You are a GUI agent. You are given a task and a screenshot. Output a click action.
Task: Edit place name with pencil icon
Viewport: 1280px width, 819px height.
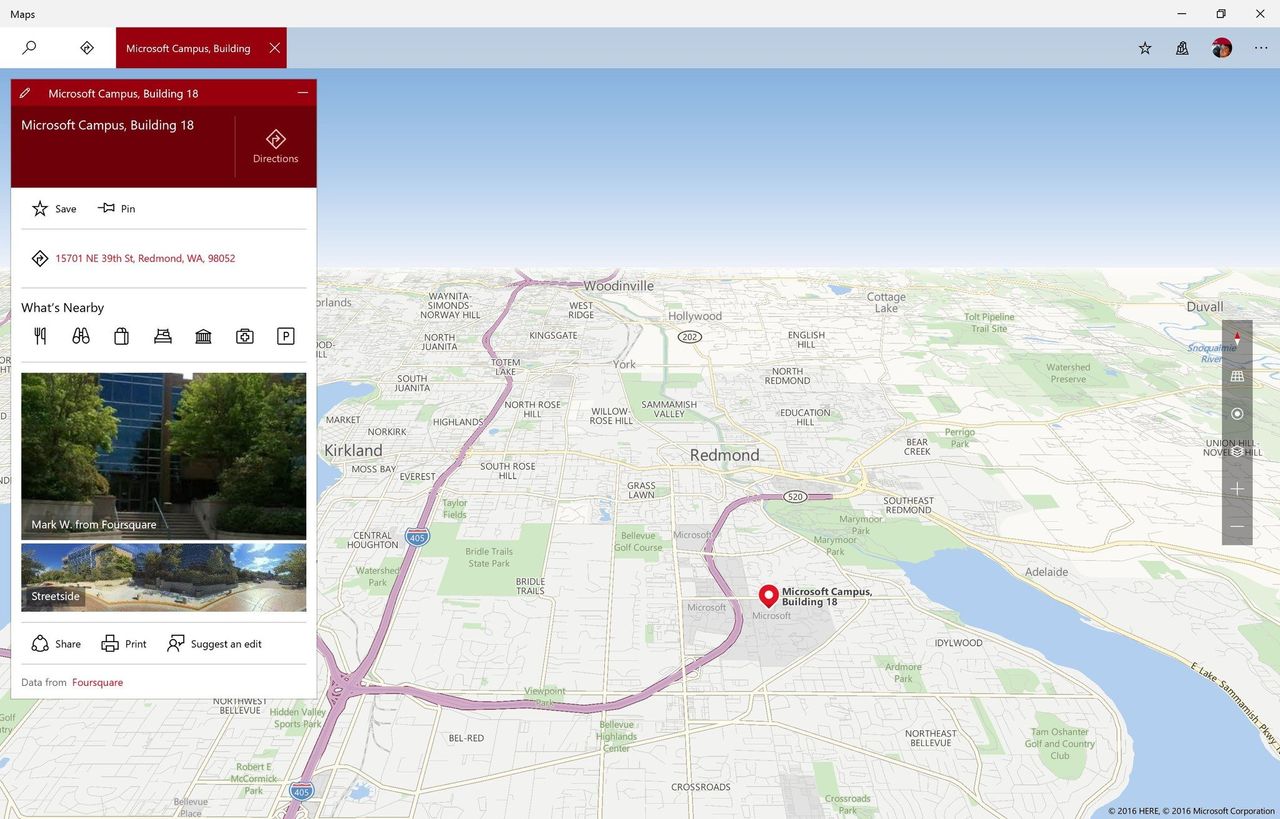pyautogui.click(x=25, y=93)
